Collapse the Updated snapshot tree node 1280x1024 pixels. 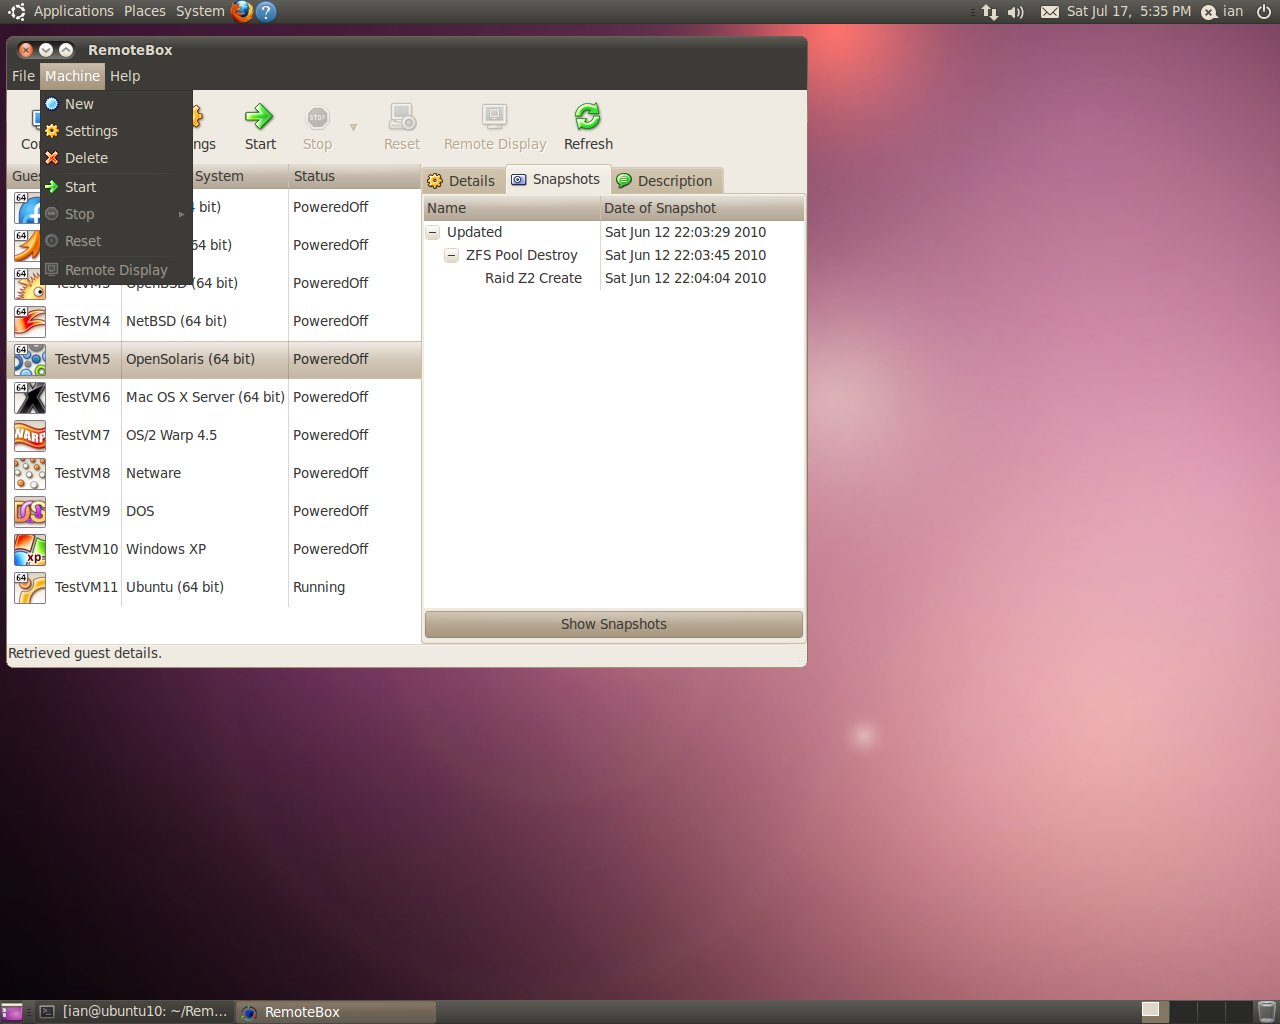coord(433,232)
